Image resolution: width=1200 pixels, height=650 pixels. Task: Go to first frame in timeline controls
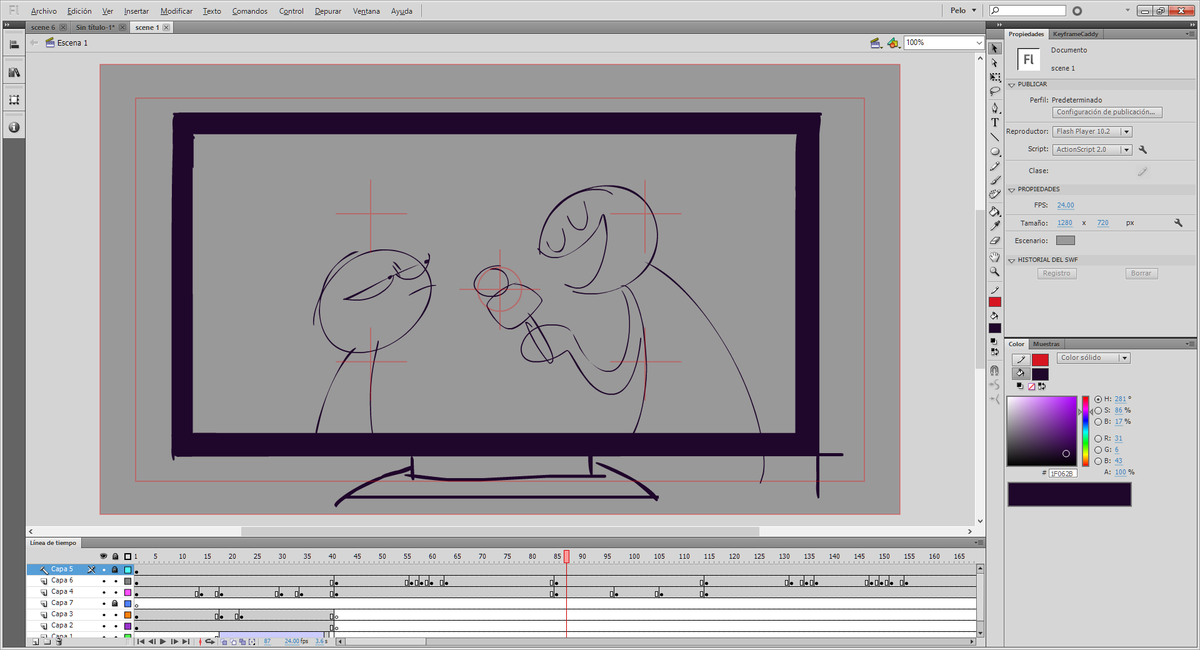coord(140,642)
